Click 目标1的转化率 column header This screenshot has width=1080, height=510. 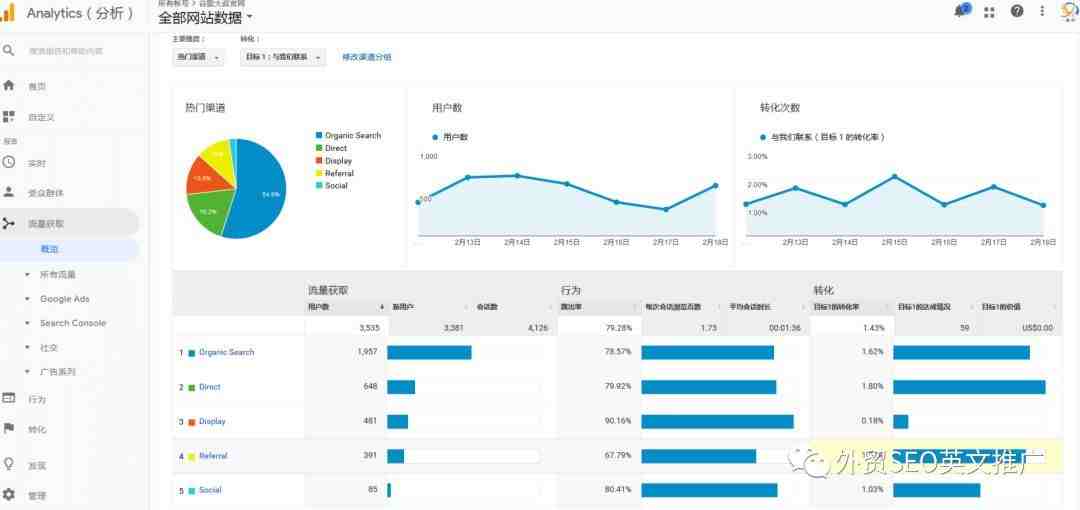[x=835, y=307]
